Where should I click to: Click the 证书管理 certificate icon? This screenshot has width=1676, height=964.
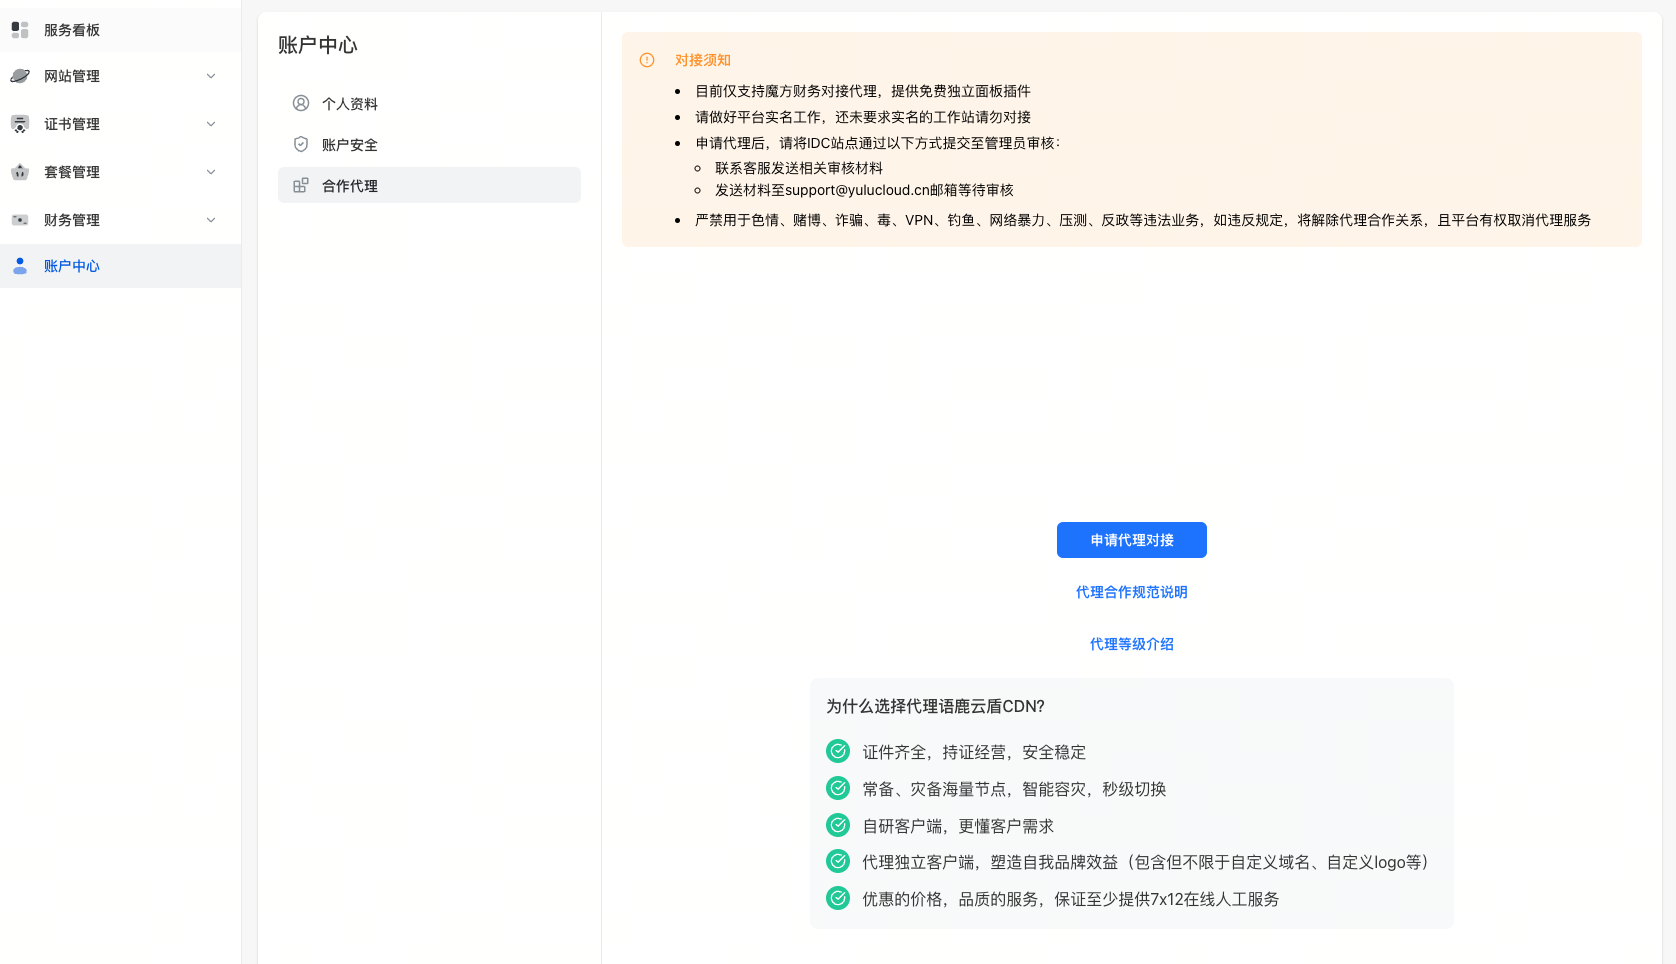[20, 124]
